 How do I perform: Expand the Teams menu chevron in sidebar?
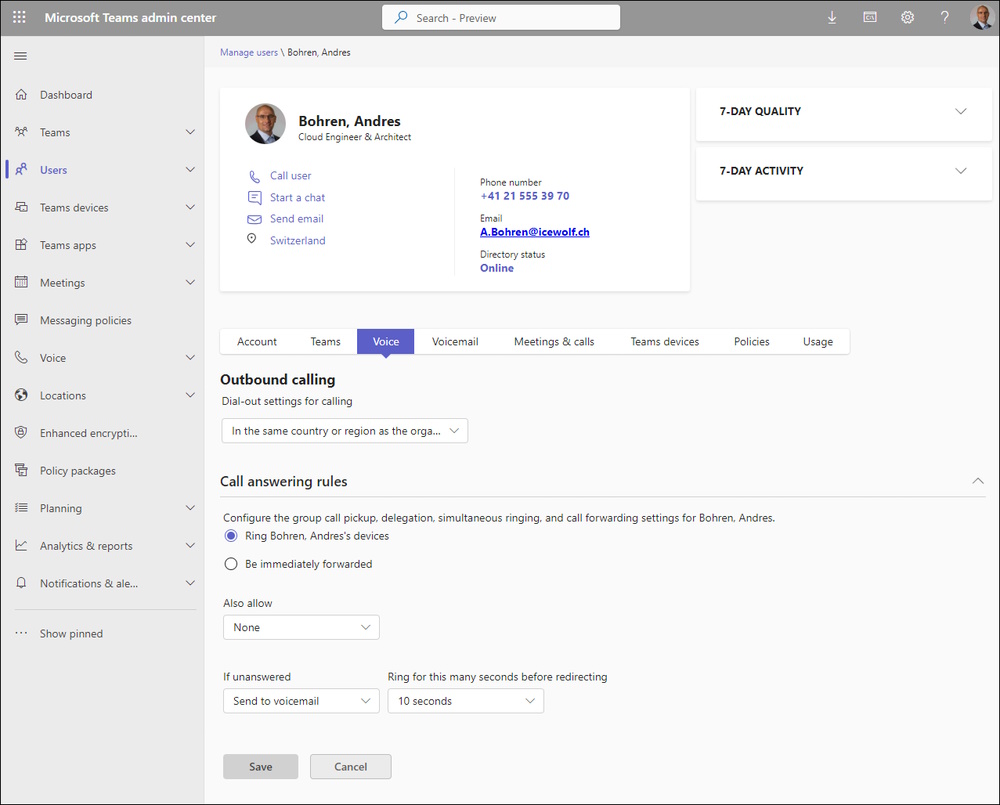[190, 132]
